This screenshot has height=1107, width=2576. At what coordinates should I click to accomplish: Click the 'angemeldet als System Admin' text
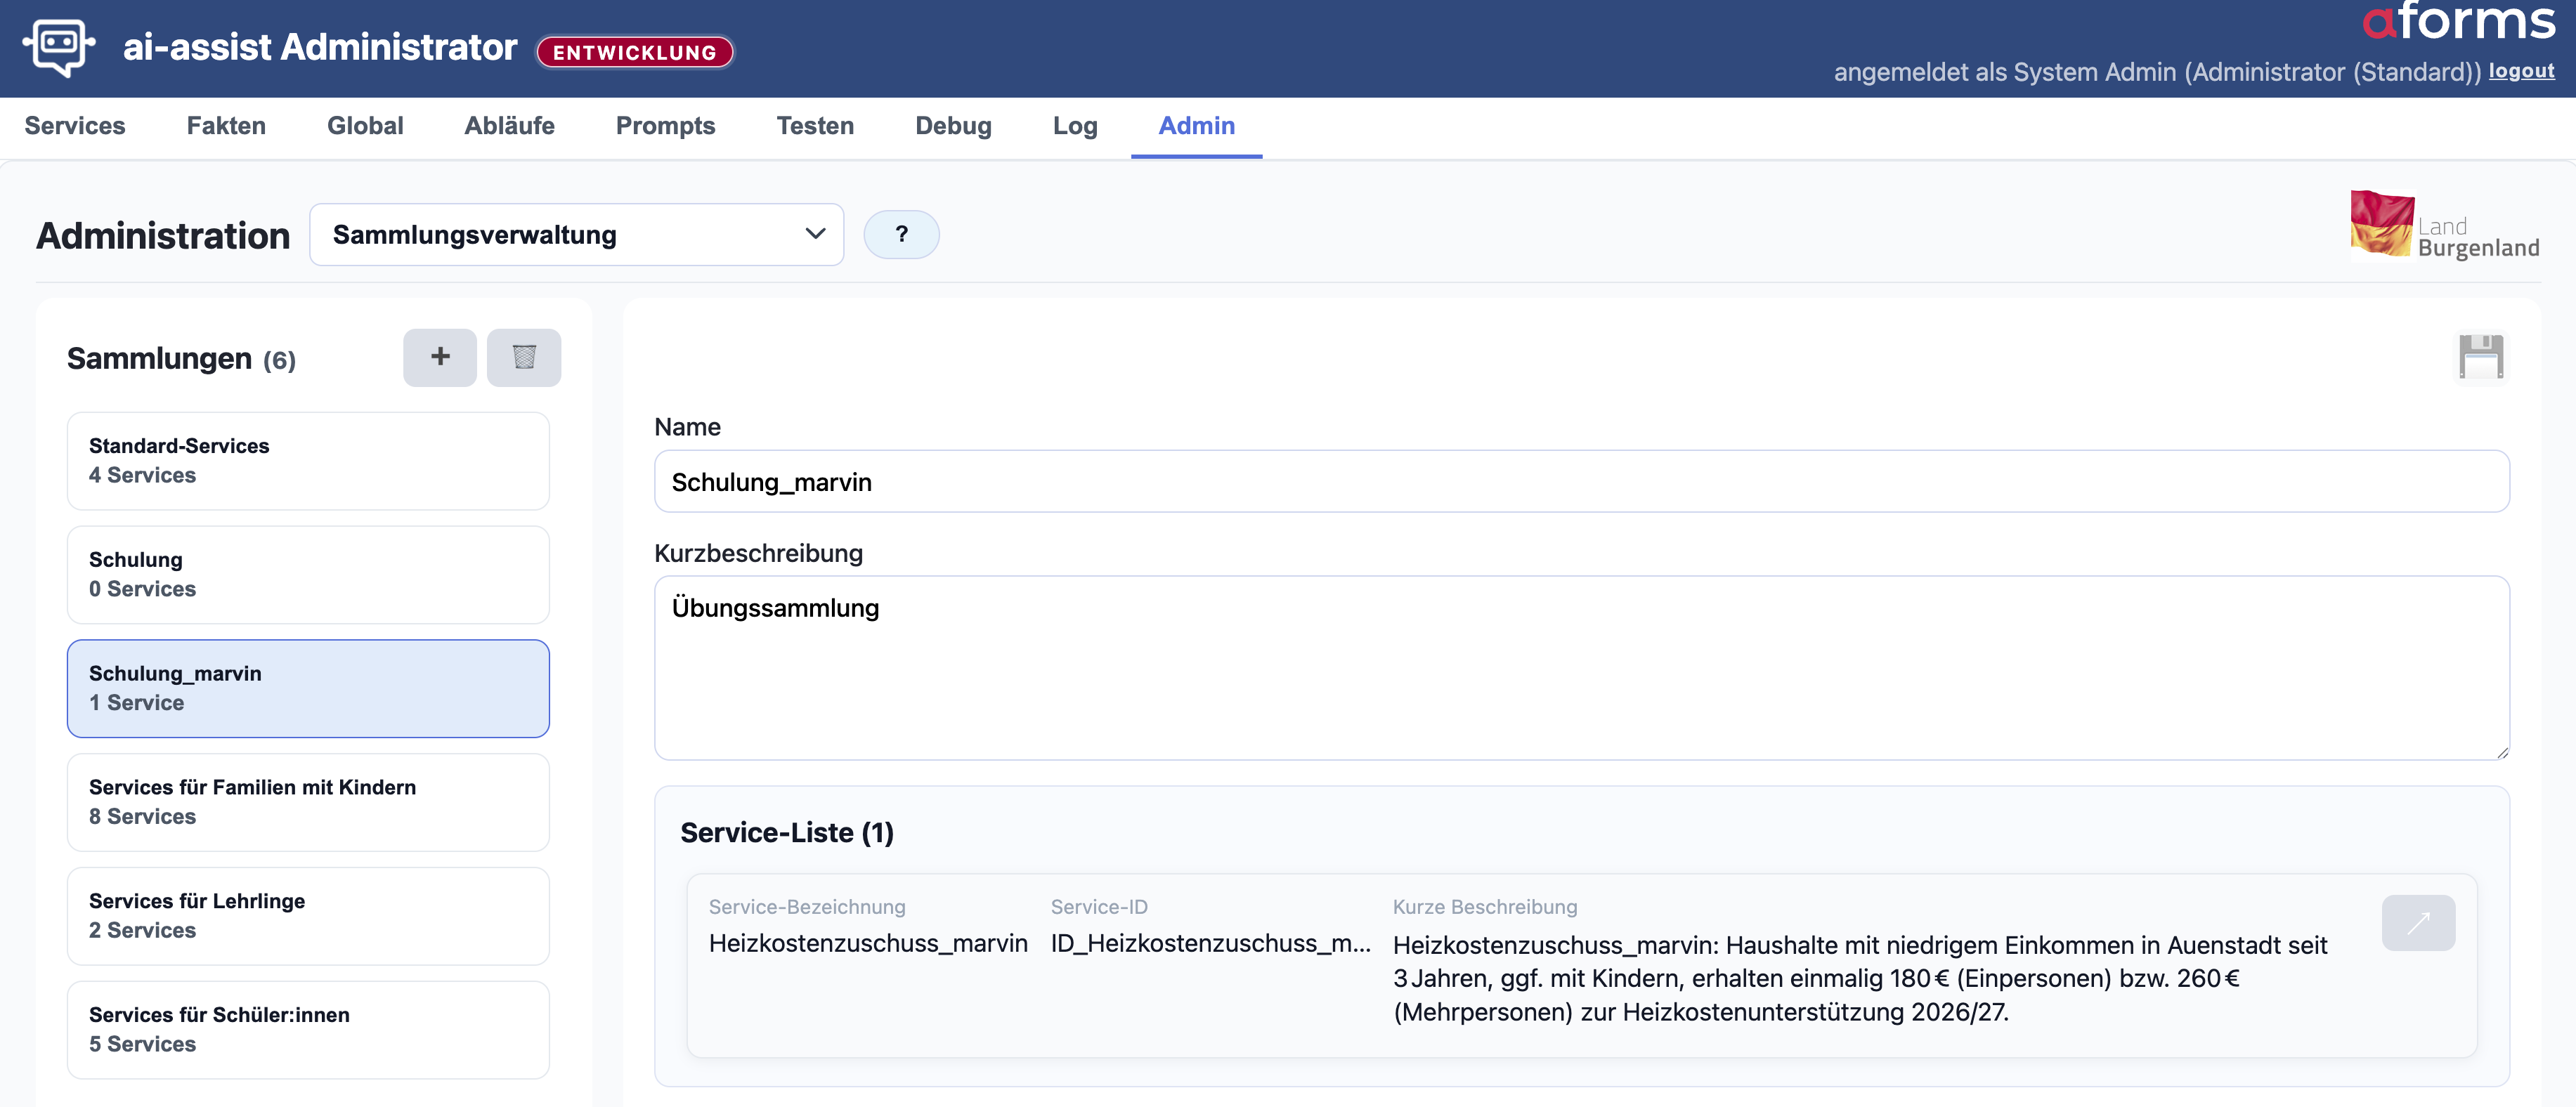(x=2157, y=72)
